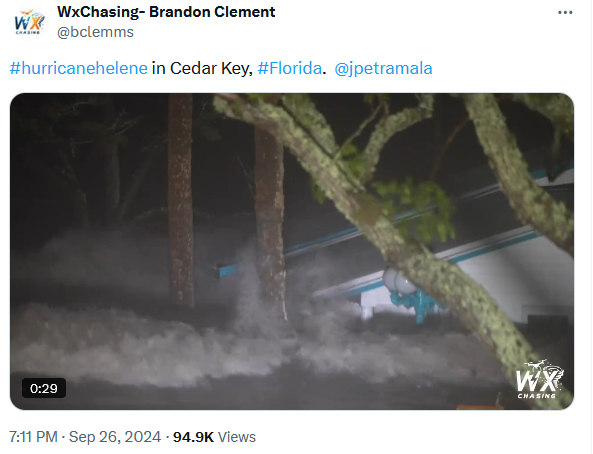Click the 94.9K Views count

click(x=214, y=437)
